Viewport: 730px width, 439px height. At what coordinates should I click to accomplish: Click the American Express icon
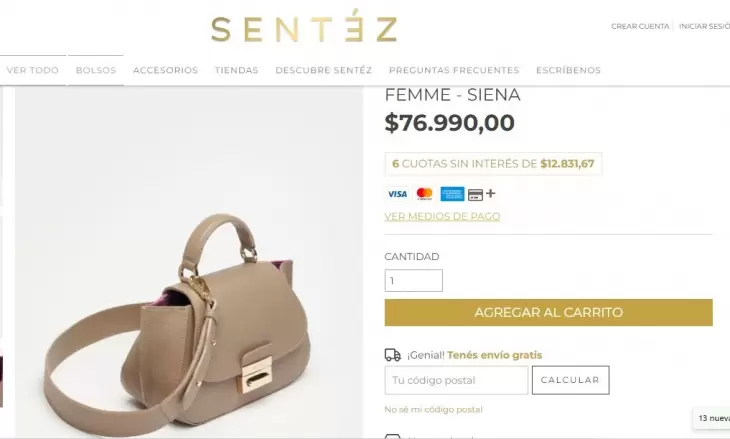[x=452, y=194]
